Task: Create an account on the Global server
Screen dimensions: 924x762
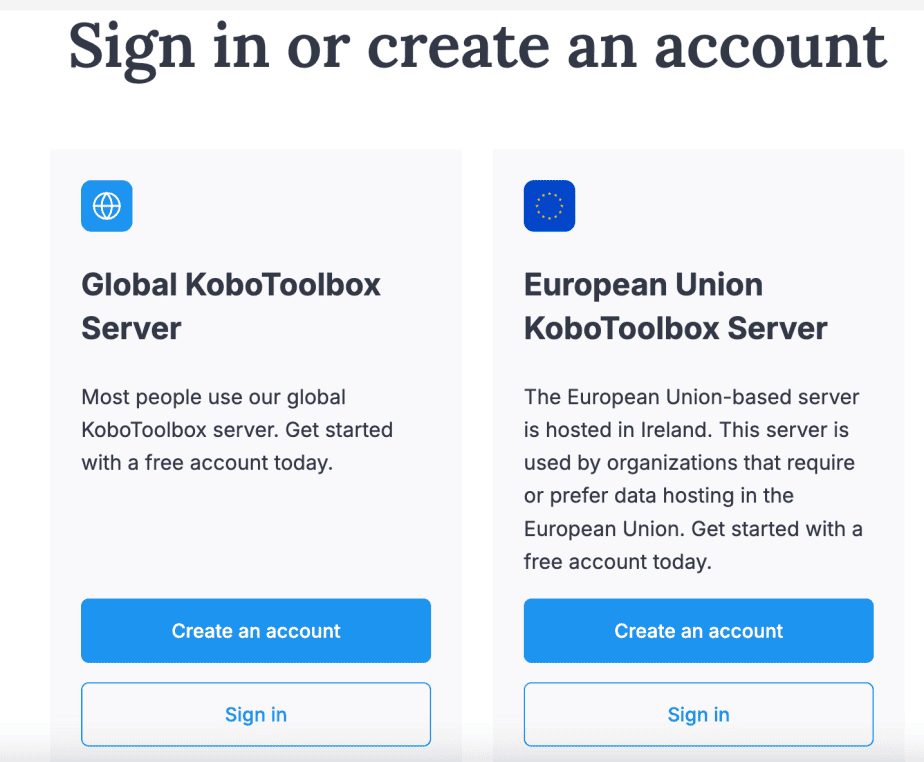Action: point(256,631)
